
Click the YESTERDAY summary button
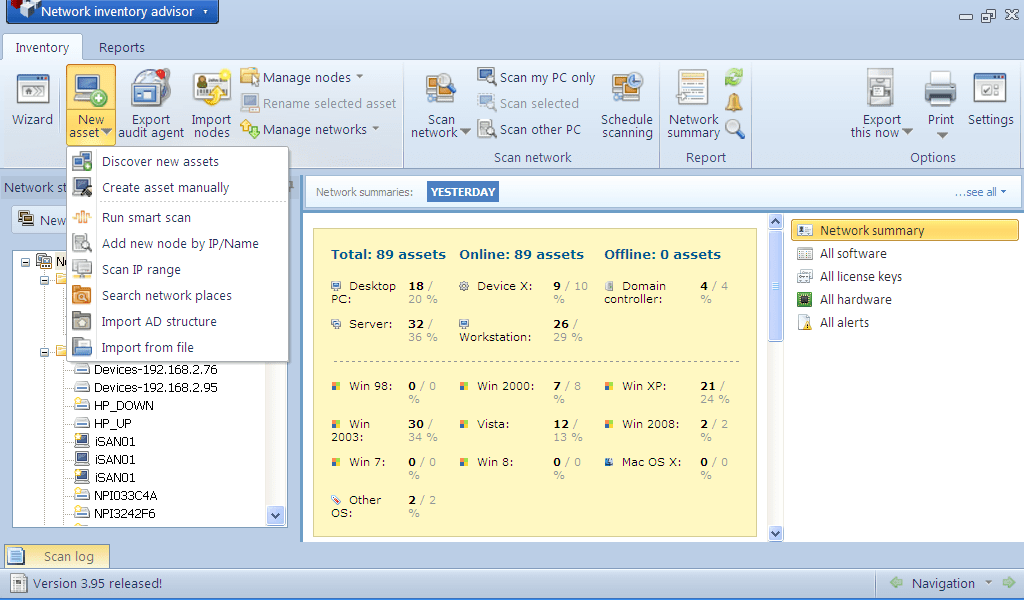(462, 191)
